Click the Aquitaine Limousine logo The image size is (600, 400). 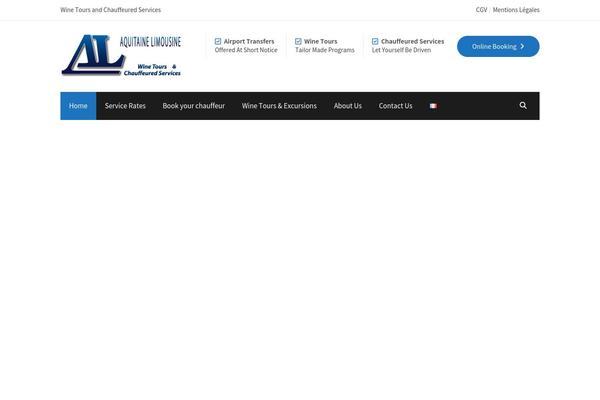point(121,55)
